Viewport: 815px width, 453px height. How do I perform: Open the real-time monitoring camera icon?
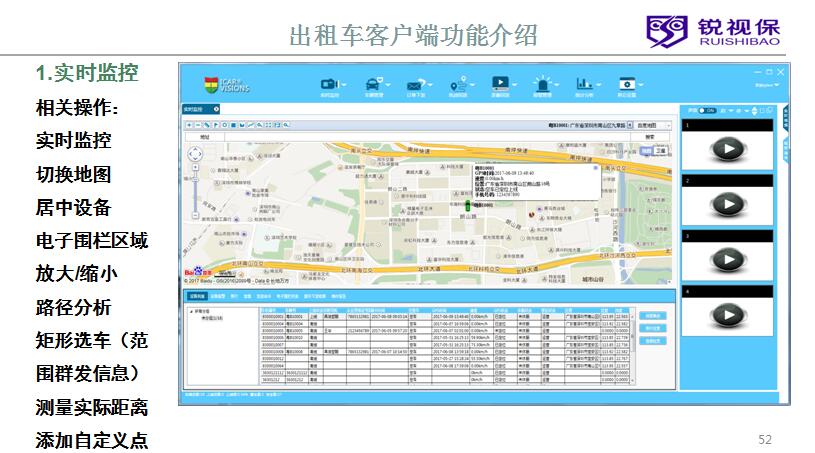point(328,84)
